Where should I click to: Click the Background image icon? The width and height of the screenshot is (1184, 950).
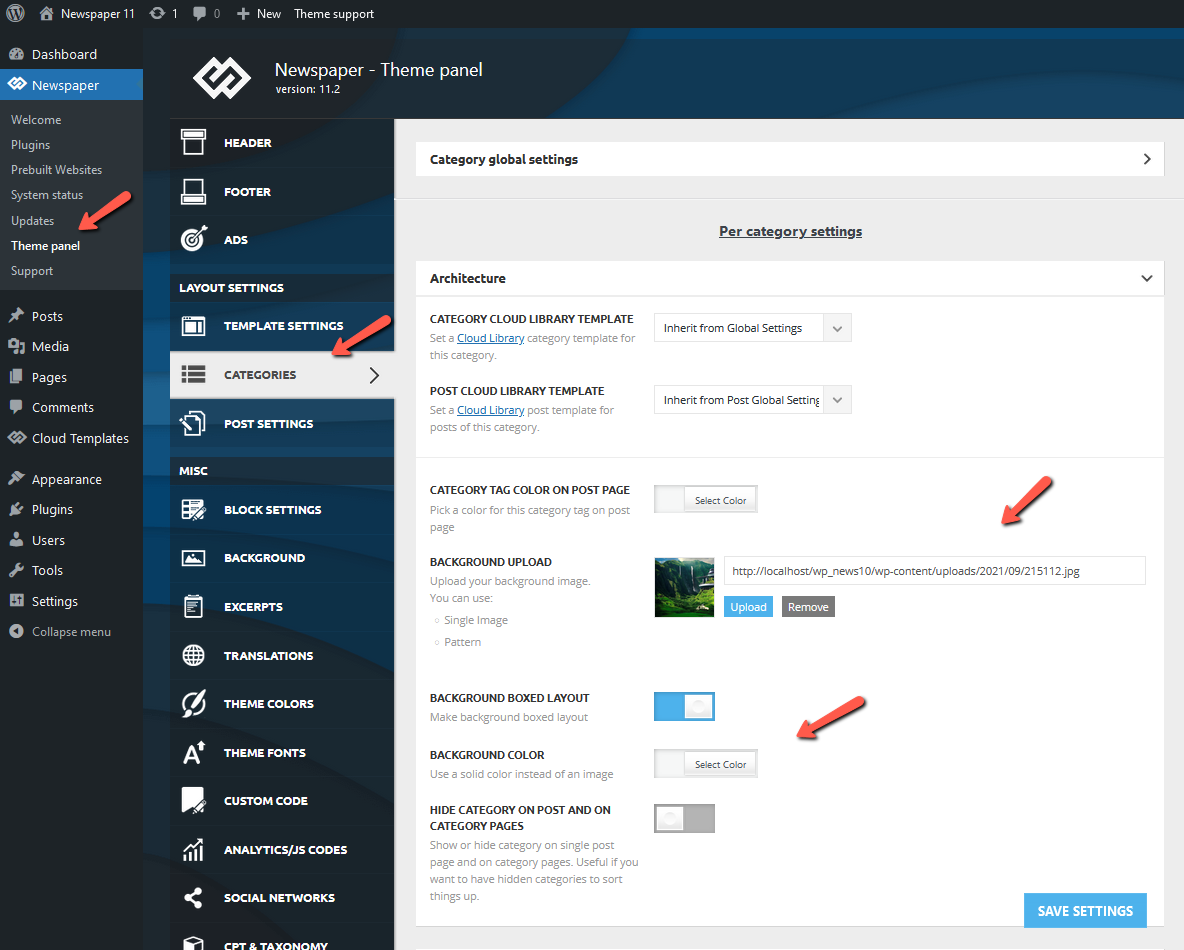tap(193, 558)
